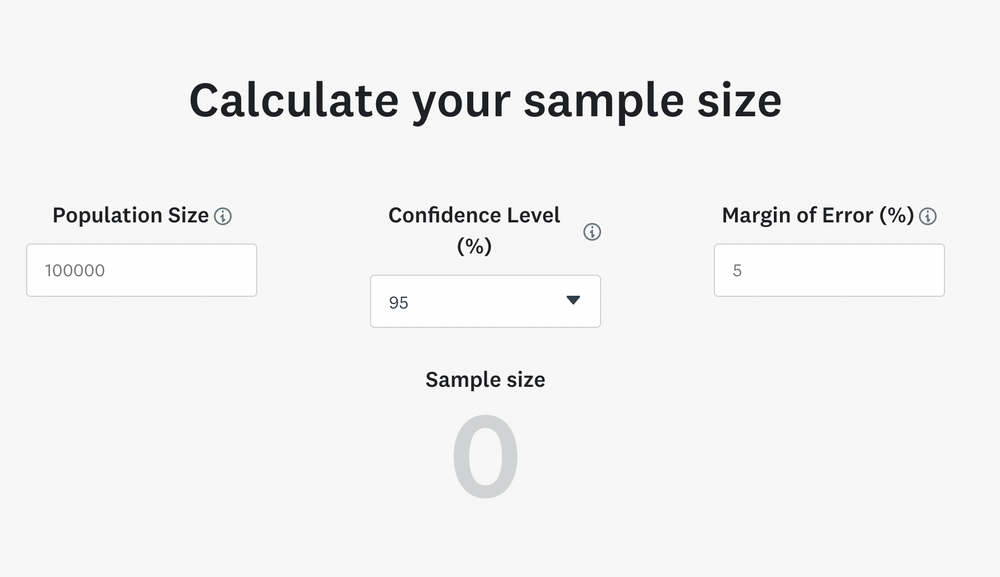Open the Confidence Level info tooltip icon

click(x=592, y=232)
